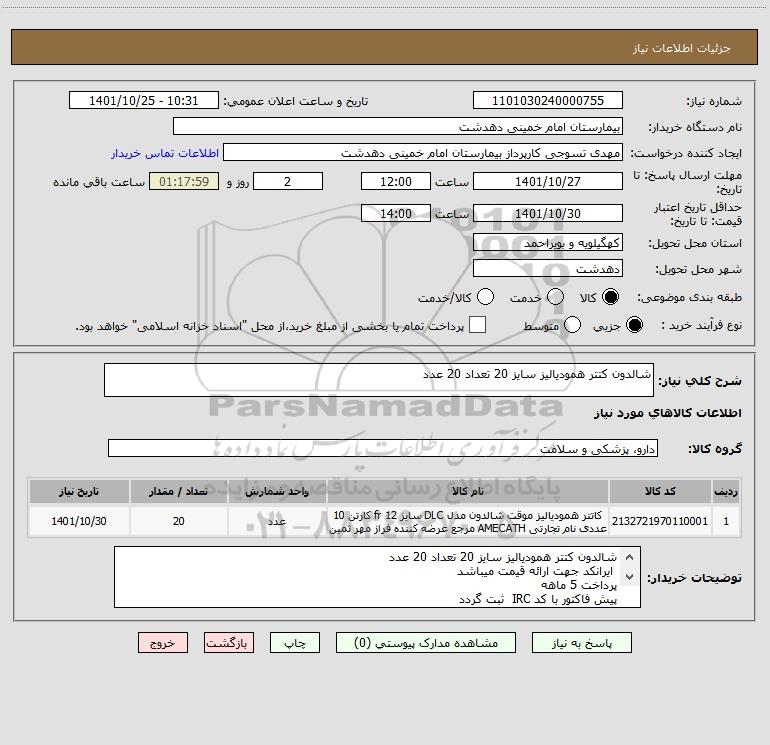Click the تعداد / مقدار column header
This screenshot has width=770, height=745.
[179, 491]
